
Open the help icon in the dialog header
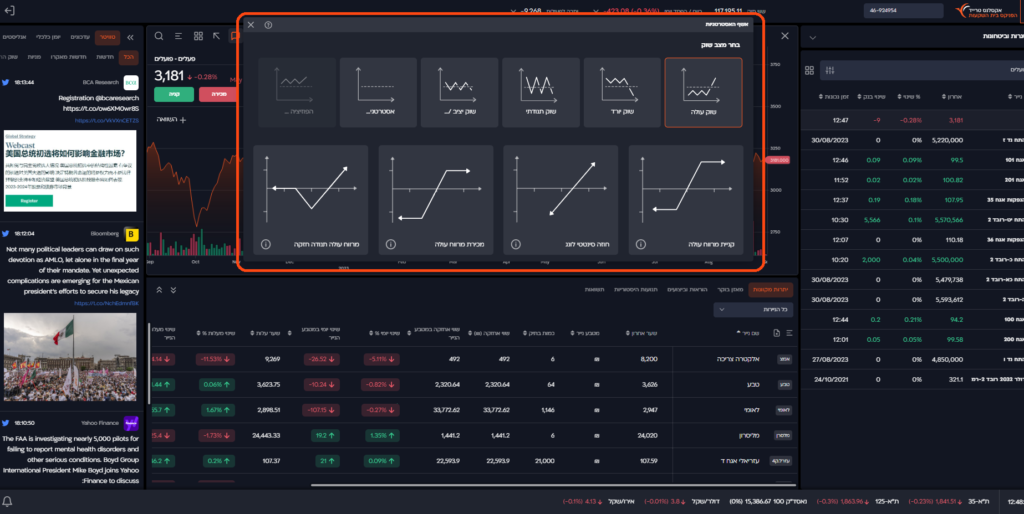(x=268, y=25)
